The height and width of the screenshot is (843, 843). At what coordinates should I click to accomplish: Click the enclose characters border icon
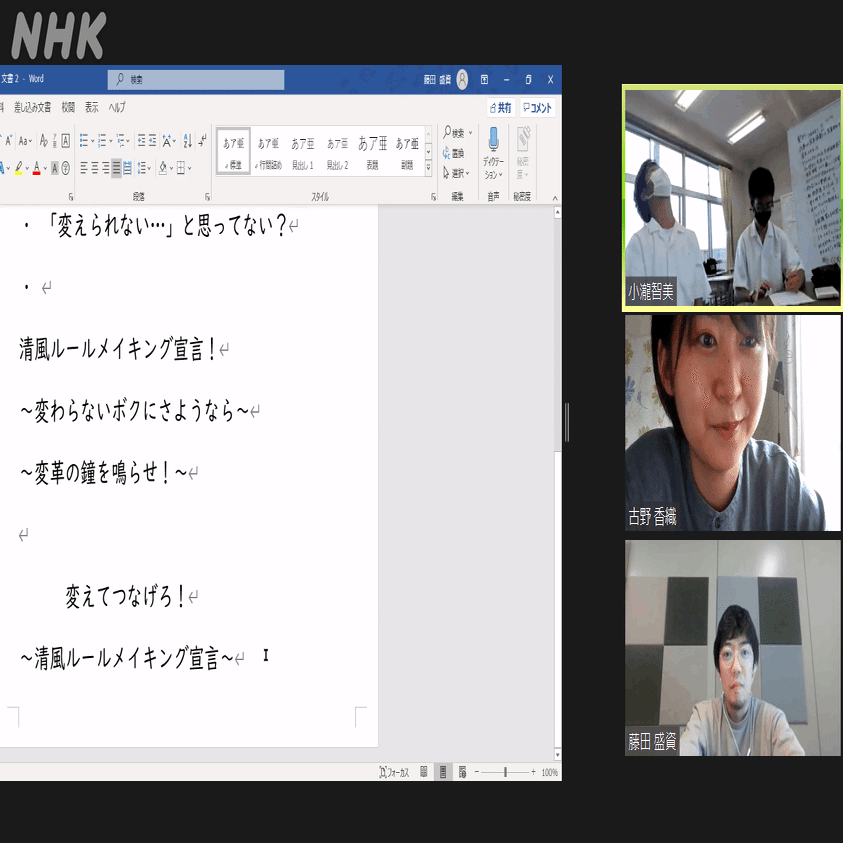pos(66,141)
